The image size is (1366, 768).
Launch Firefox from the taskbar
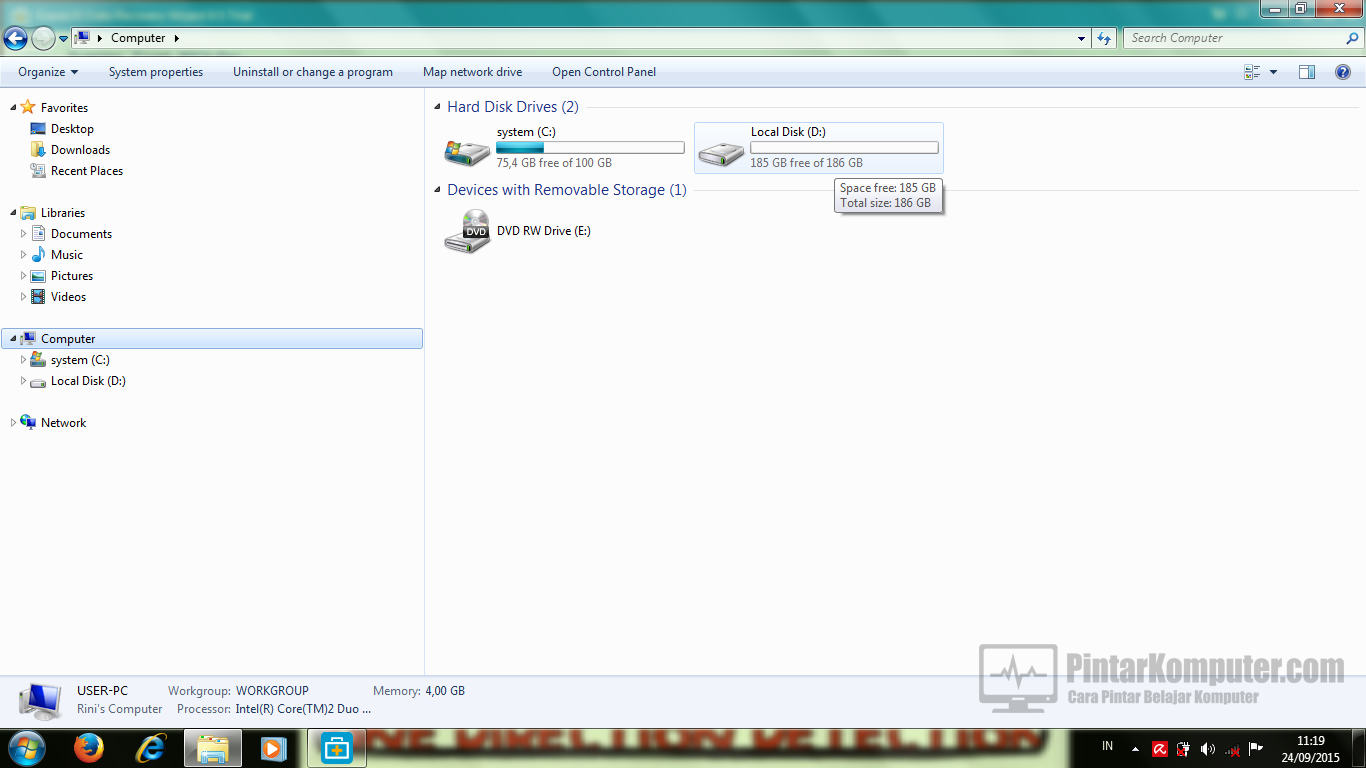tap(88, 747)
